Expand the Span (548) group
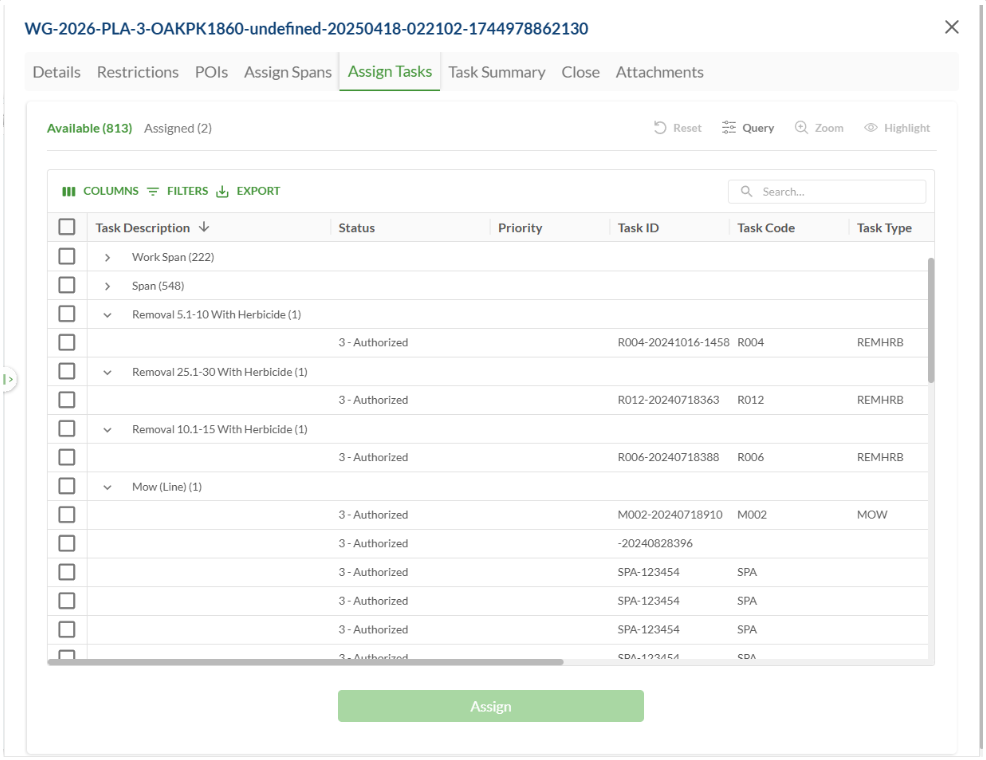 point(107,286)
